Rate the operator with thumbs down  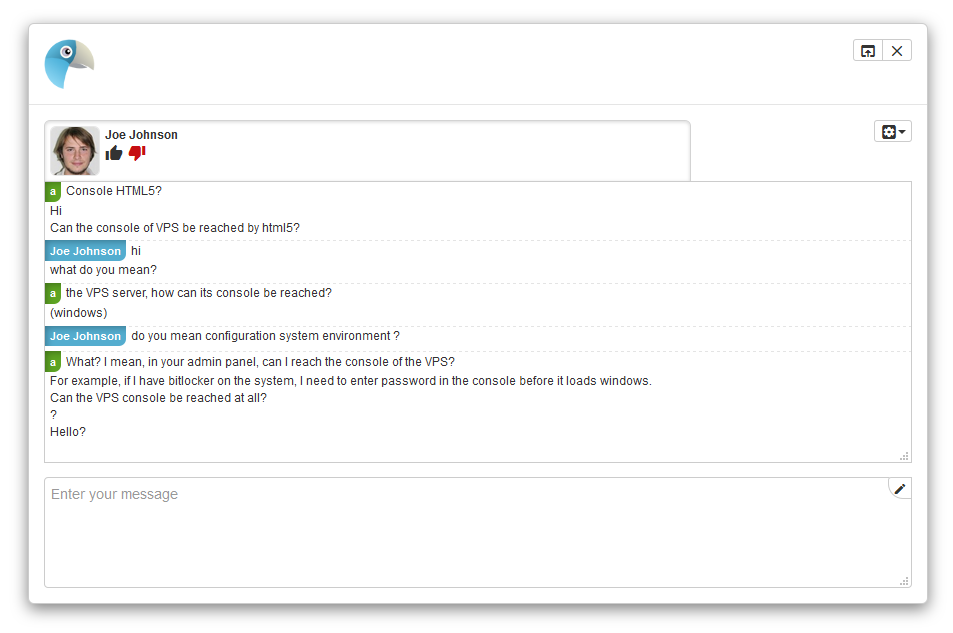click(x=137, y=153)
